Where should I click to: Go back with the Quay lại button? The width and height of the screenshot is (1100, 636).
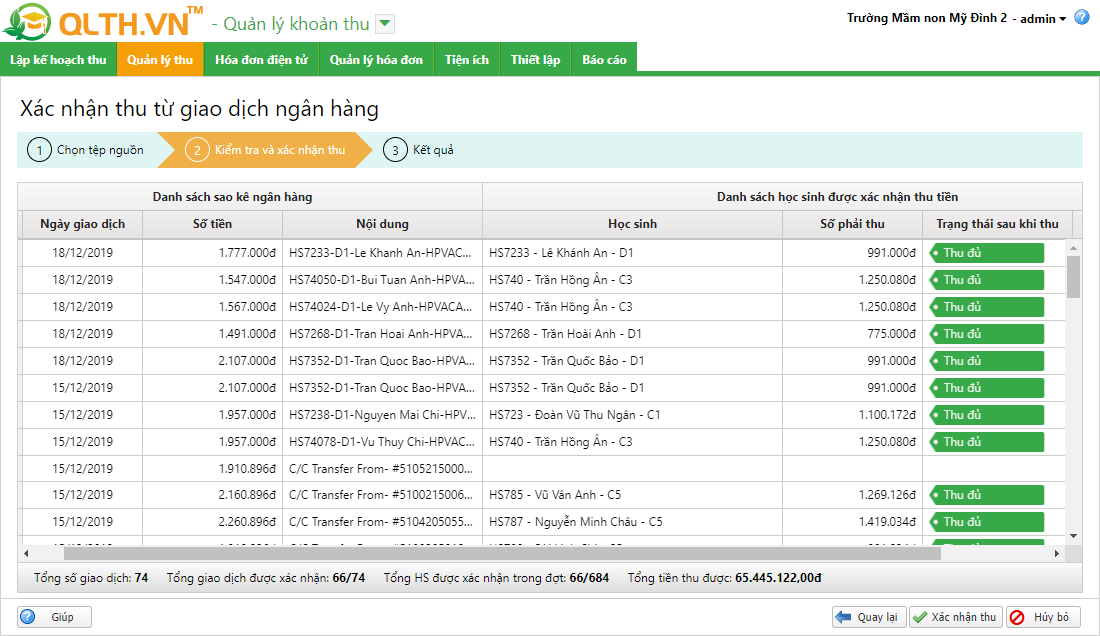coord(868,617)
